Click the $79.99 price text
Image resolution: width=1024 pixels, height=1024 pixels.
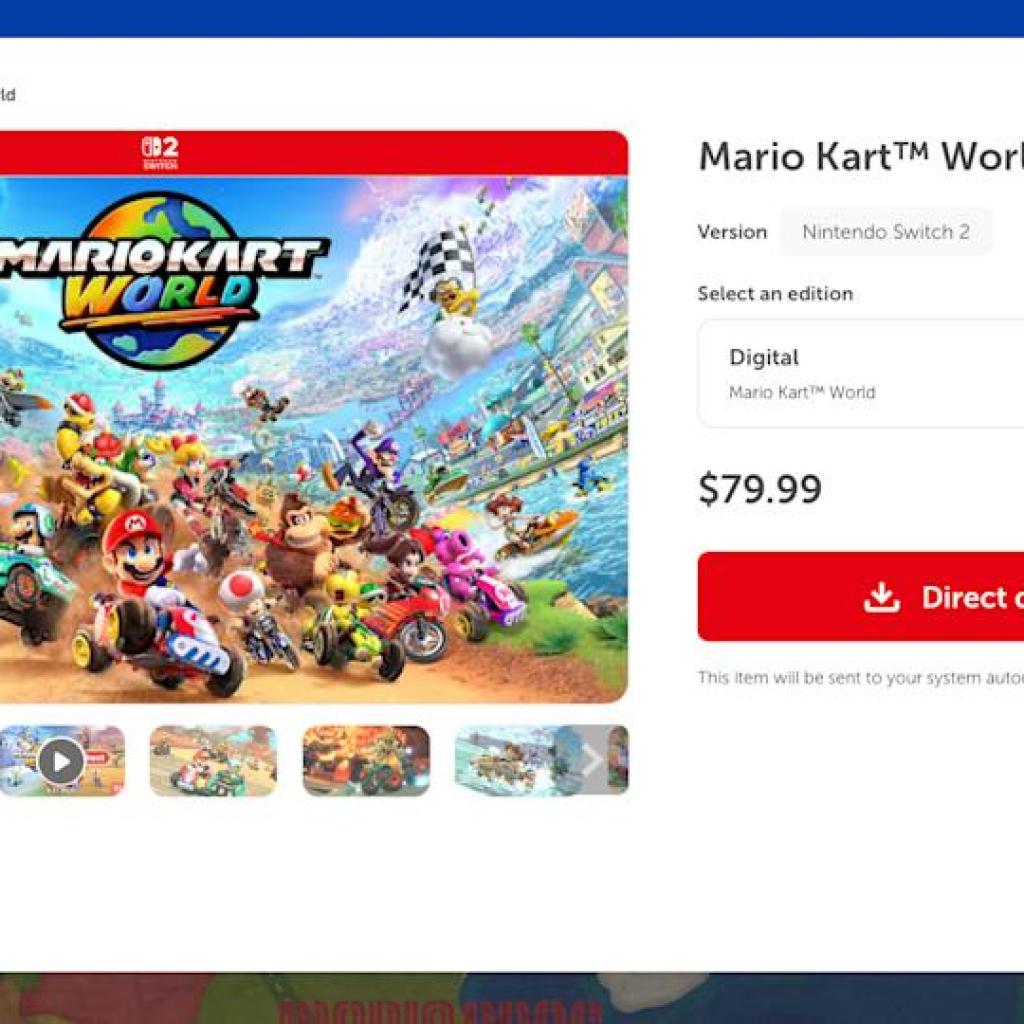760,488
